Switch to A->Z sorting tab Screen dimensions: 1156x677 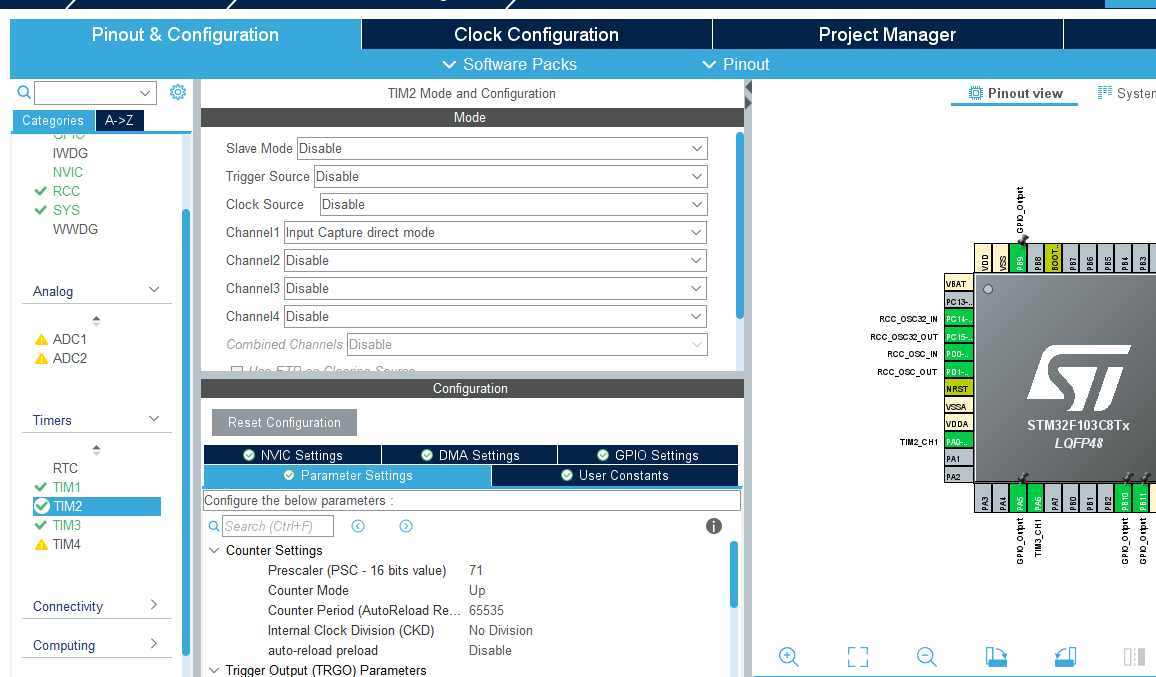[x=119, y=120]
